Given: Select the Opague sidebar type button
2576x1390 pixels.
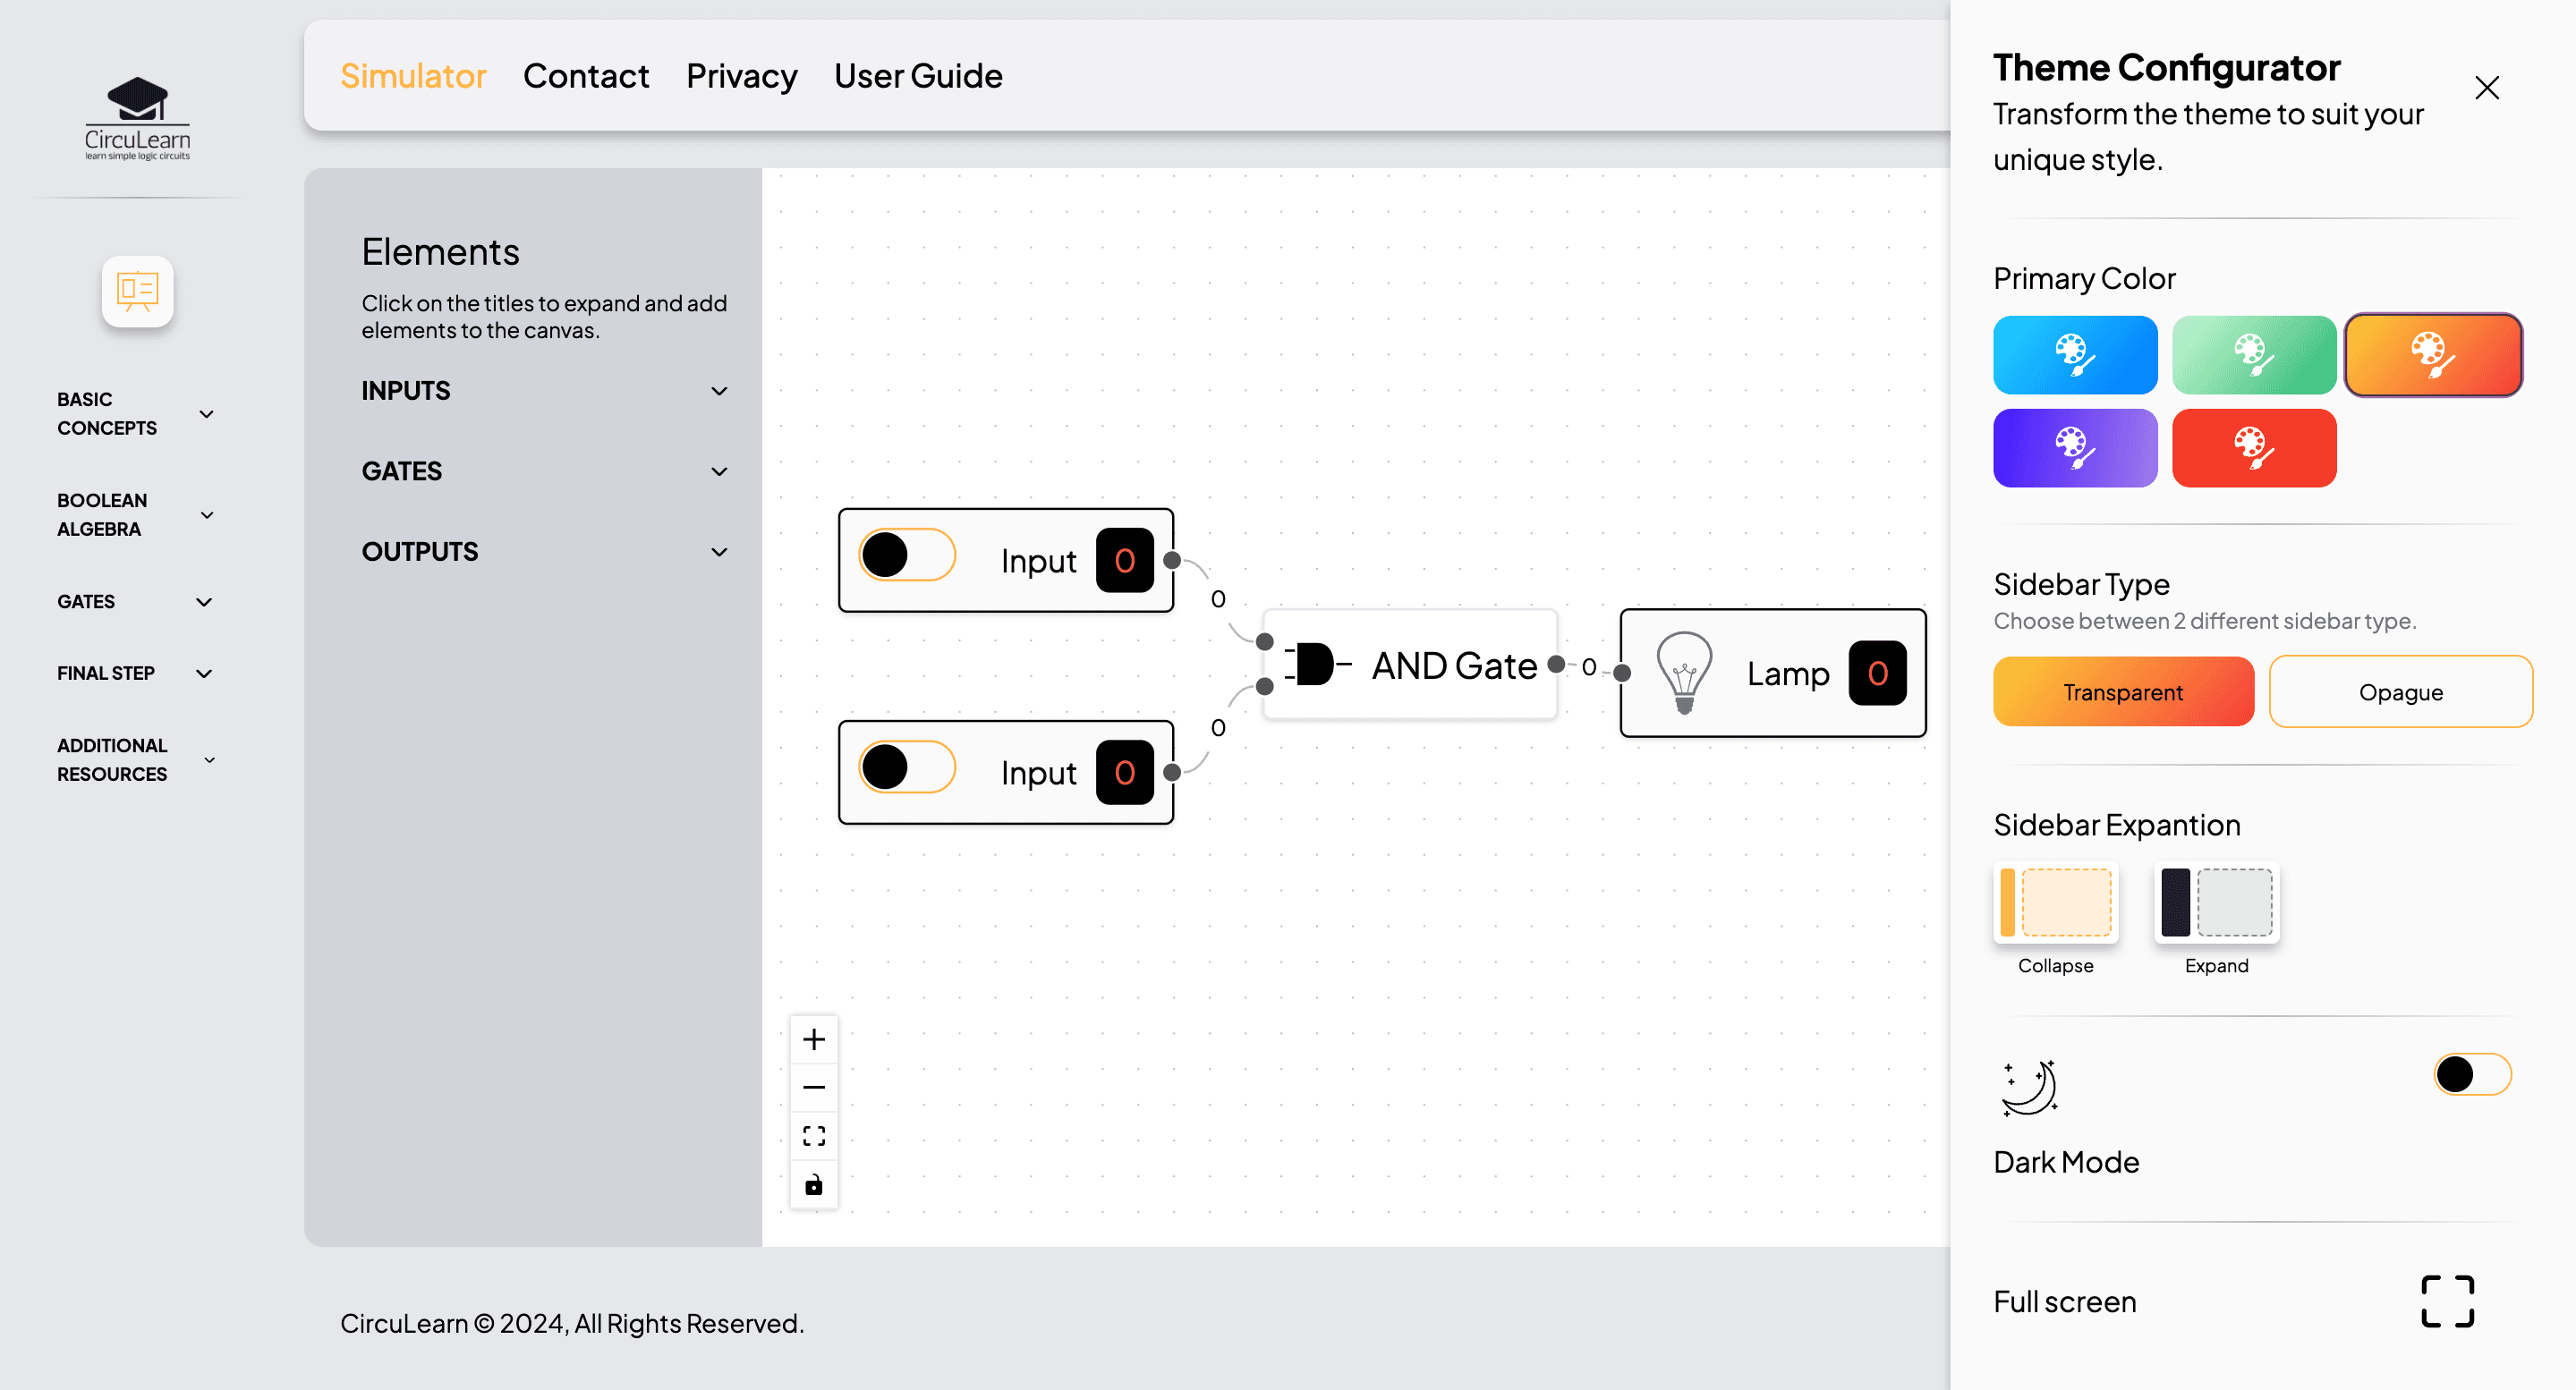Looking at the screenshot, I should (x=2400, y=692).
